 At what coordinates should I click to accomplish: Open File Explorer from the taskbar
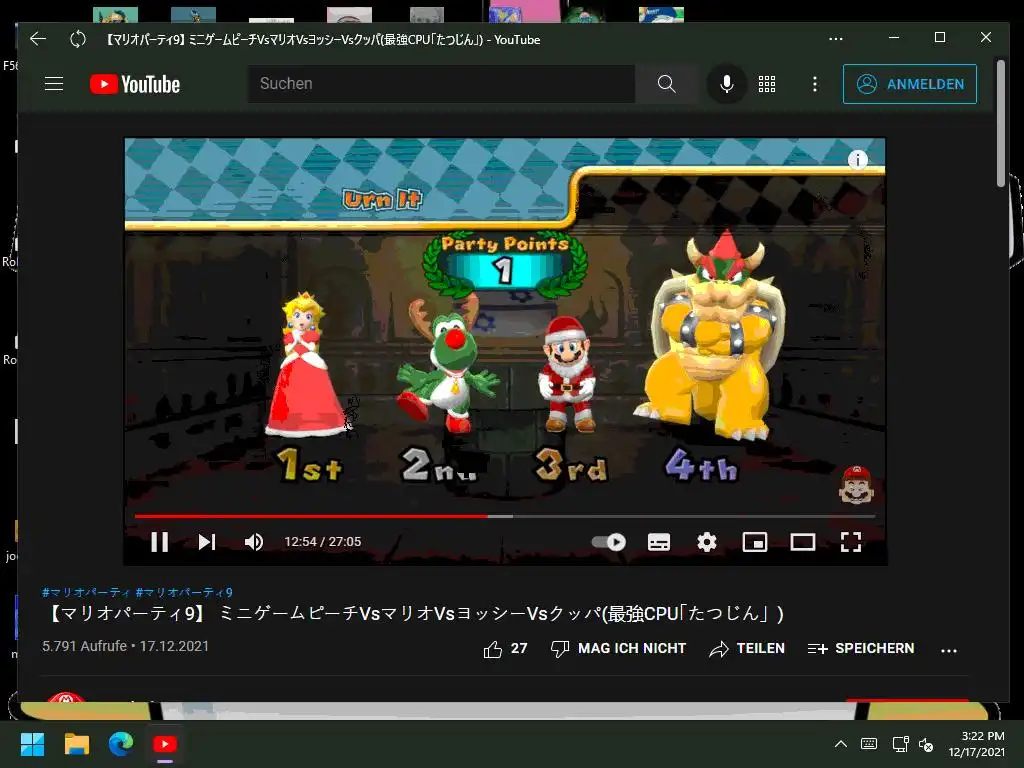[77, 744]
